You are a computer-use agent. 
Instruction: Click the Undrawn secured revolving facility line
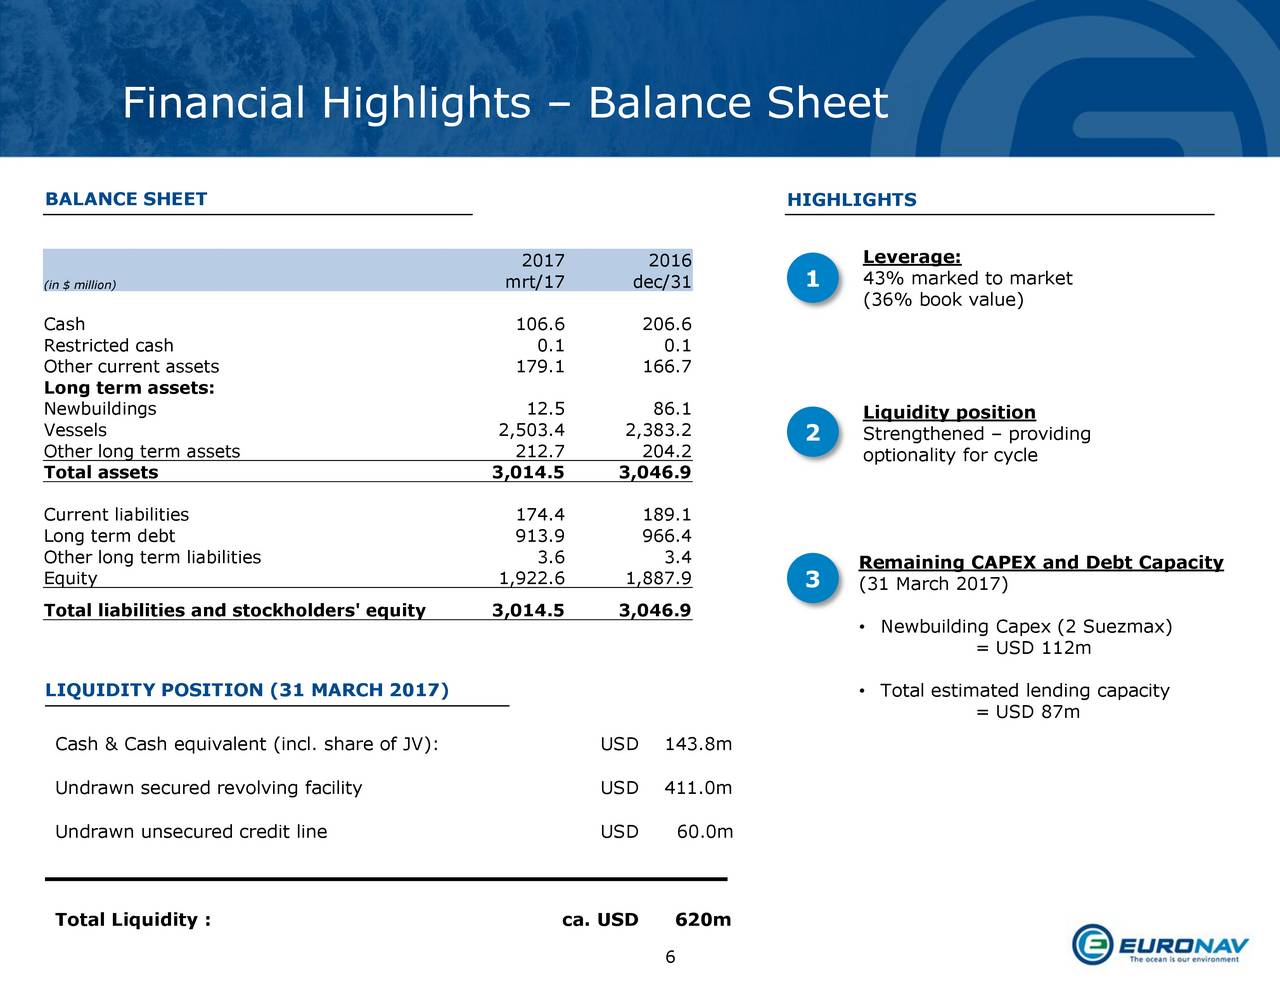[x=208, y=788]
